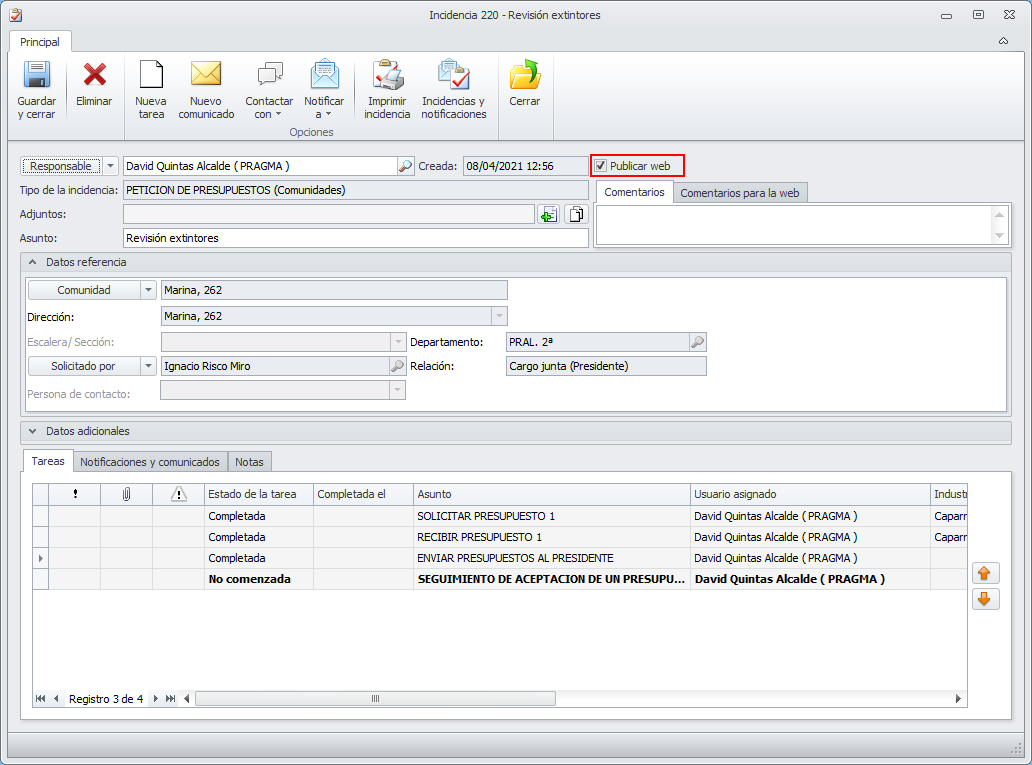Click the Responsable button
This screenshot has height=765, width=1032.
[x=60, y=166]
